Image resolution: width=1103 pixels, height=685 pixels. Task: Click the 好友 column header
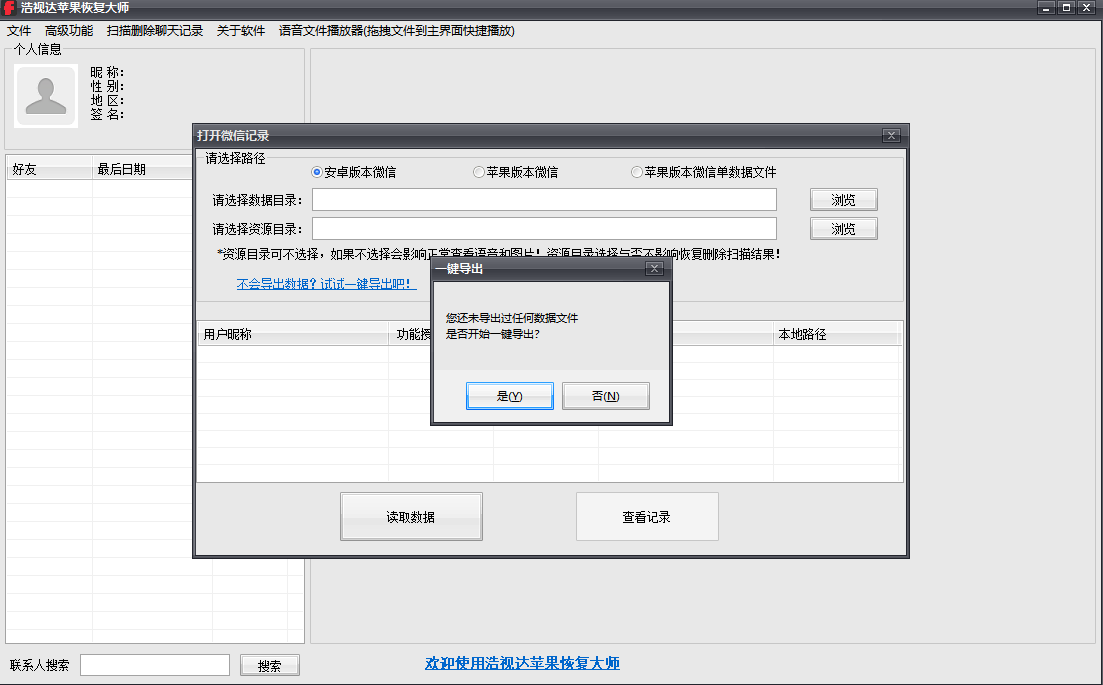click(x=49, y=169)
